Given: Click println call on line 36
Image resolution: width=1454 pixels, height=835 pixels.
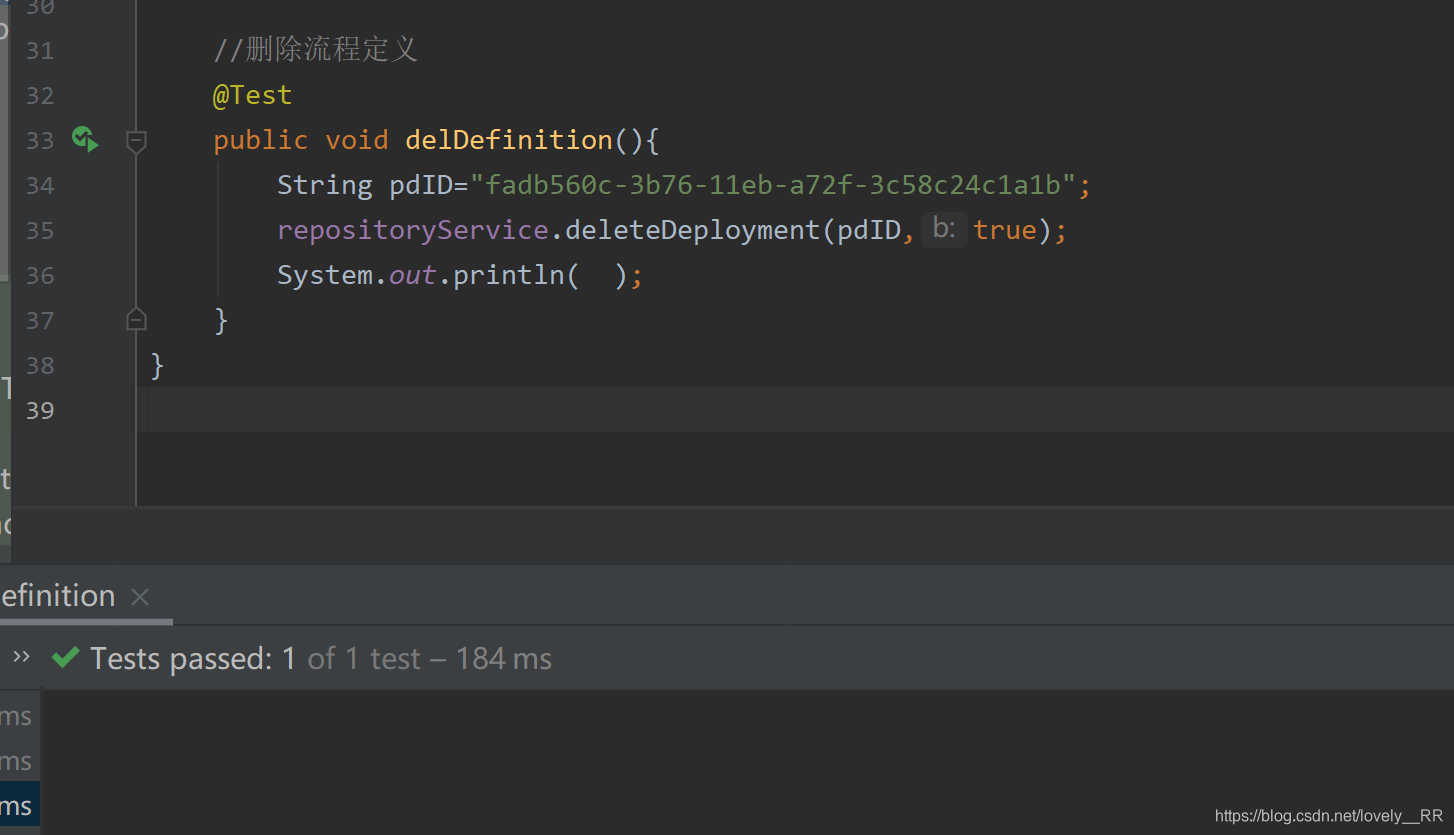Looking at the screenshot, I should (x=509, y=275).
